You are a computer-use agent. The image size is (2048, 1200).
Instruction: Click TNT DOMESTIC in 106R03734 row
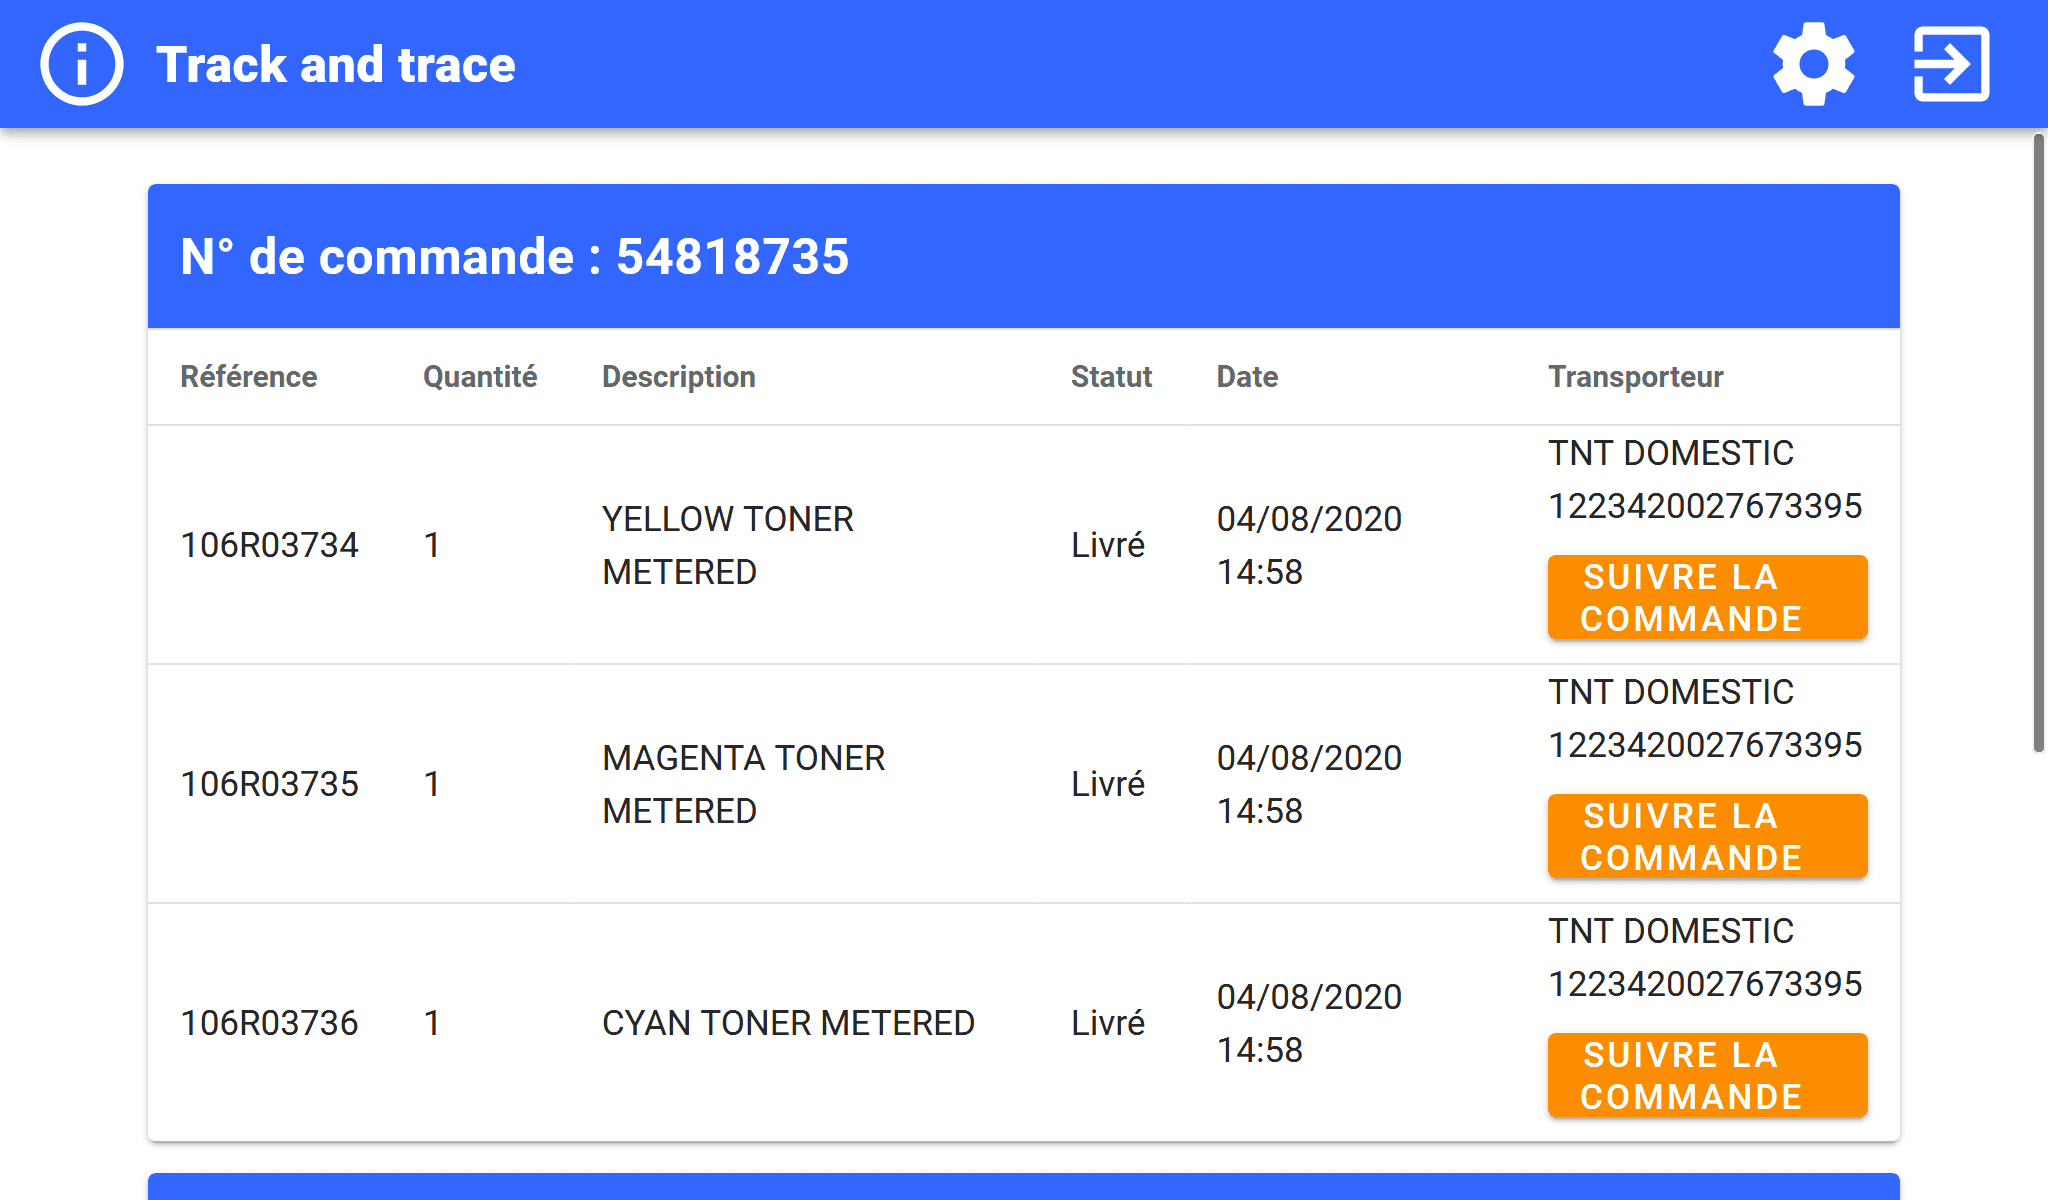1671,453
